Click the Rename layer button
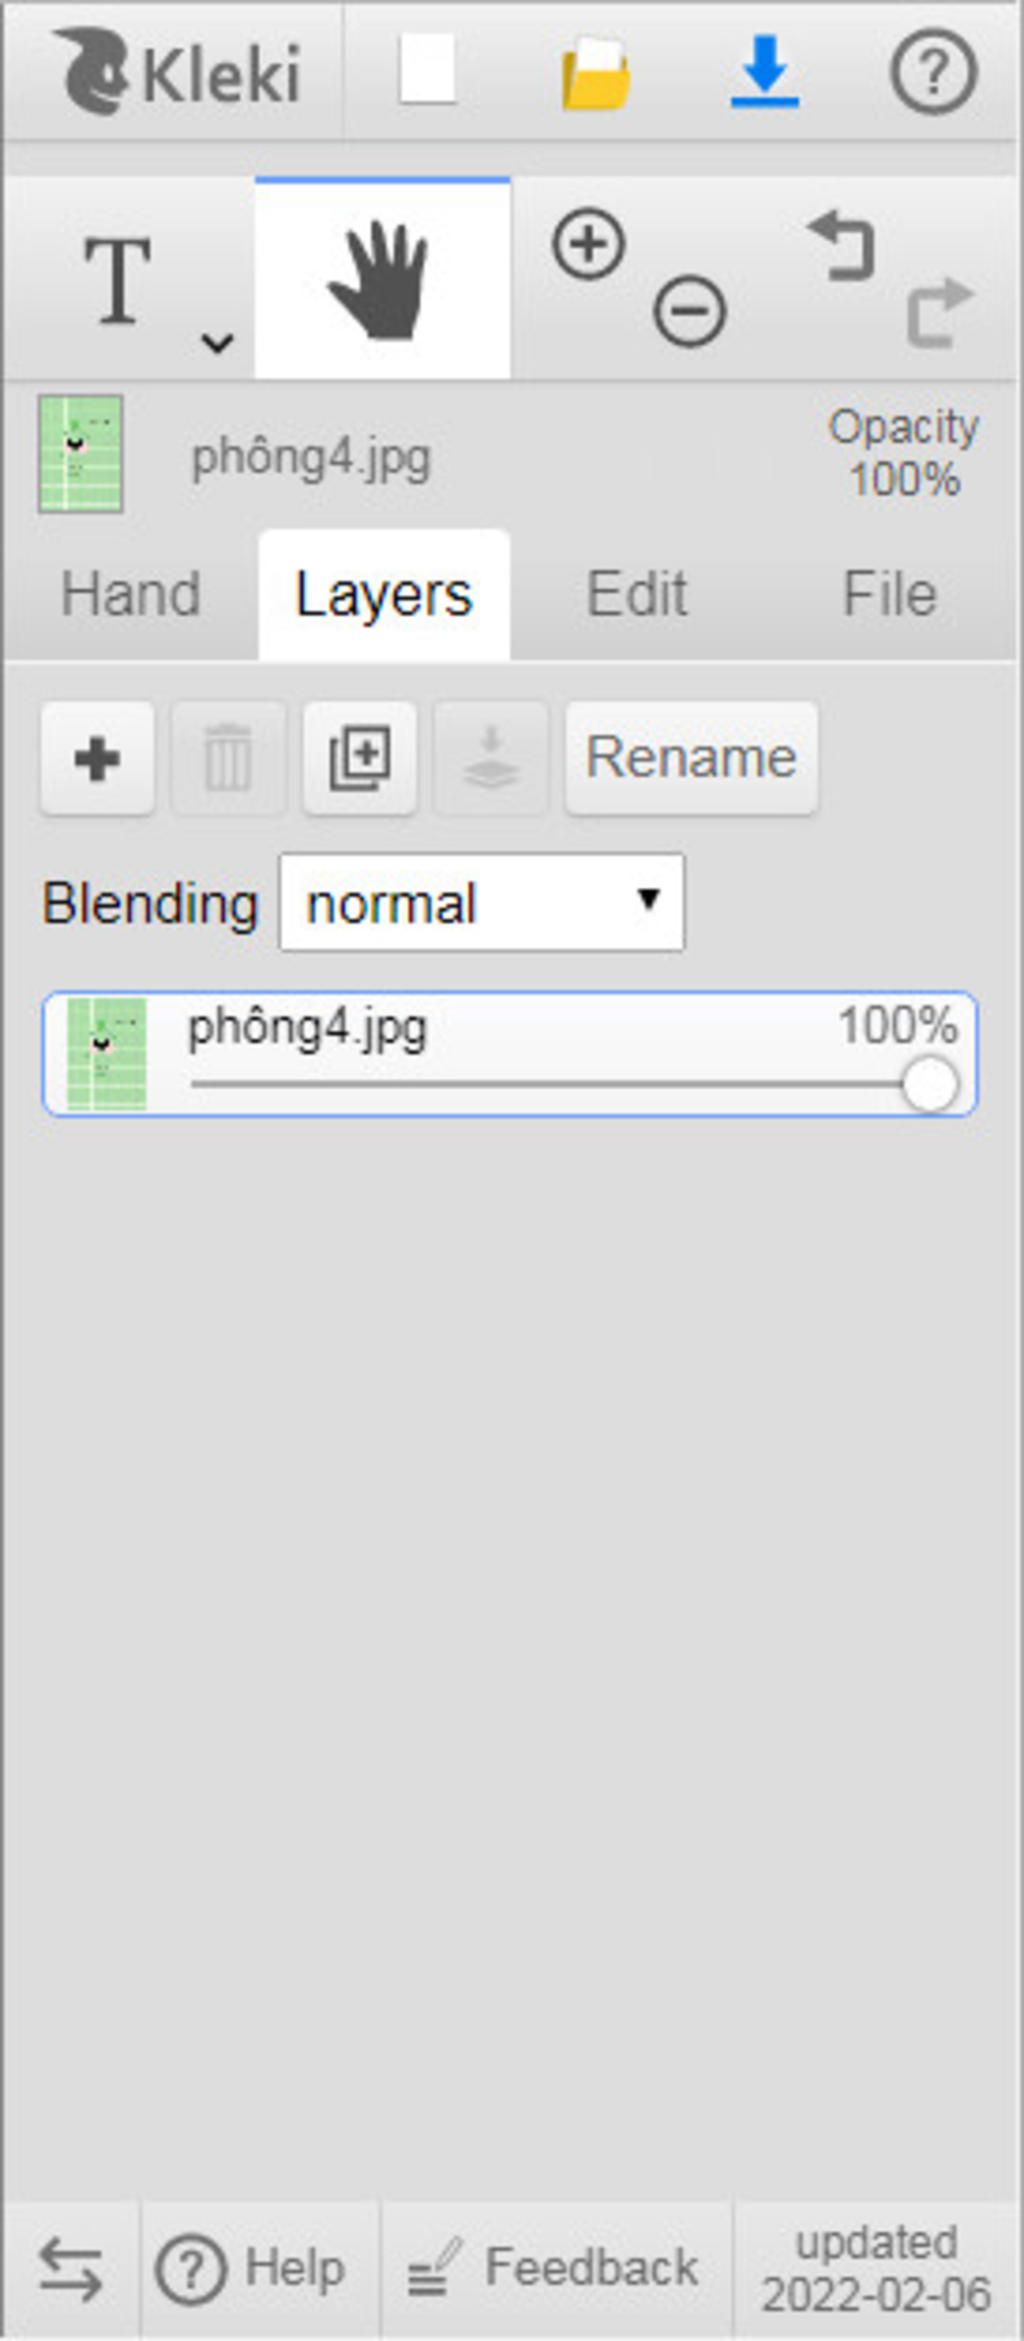1024x2341 pixels. pos(691,758)
